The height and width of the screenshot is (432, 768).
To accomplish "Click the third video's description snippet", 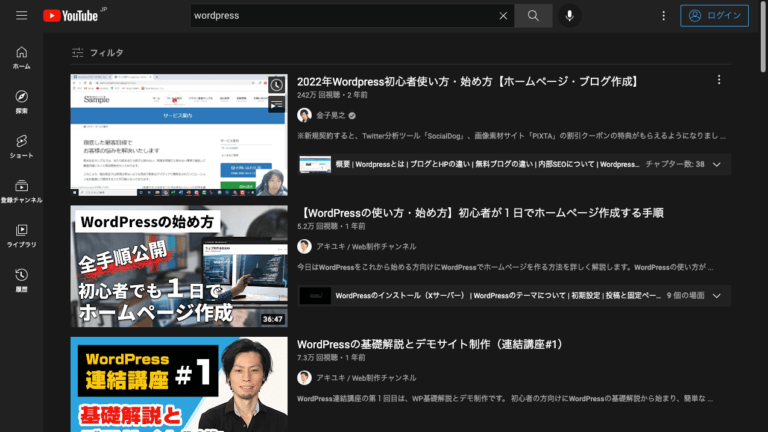I will tap(505, 399).
